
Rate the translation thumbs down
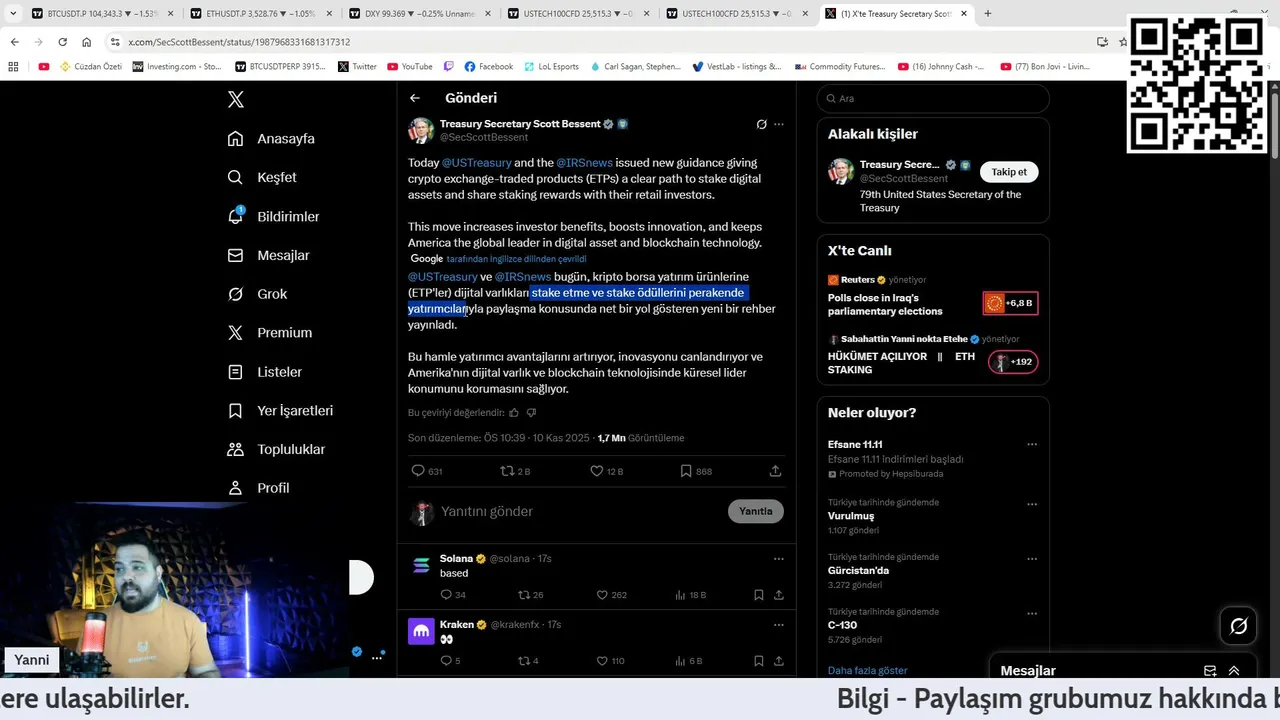(531, 412)
